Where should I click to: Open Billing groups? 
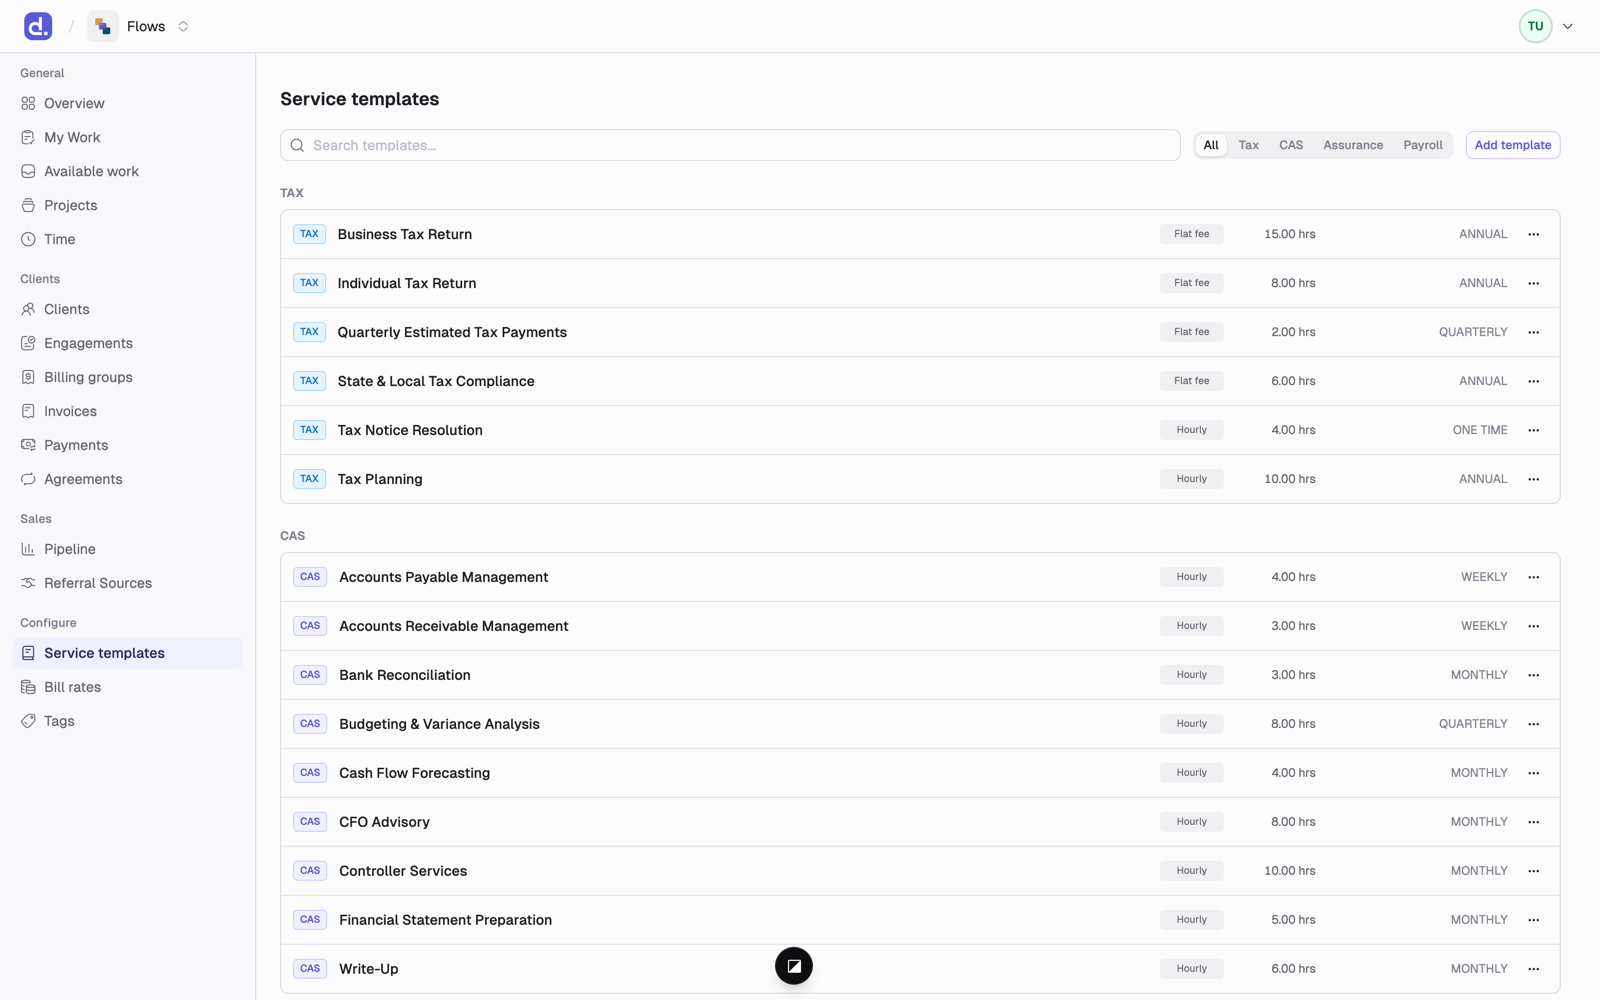128,377
